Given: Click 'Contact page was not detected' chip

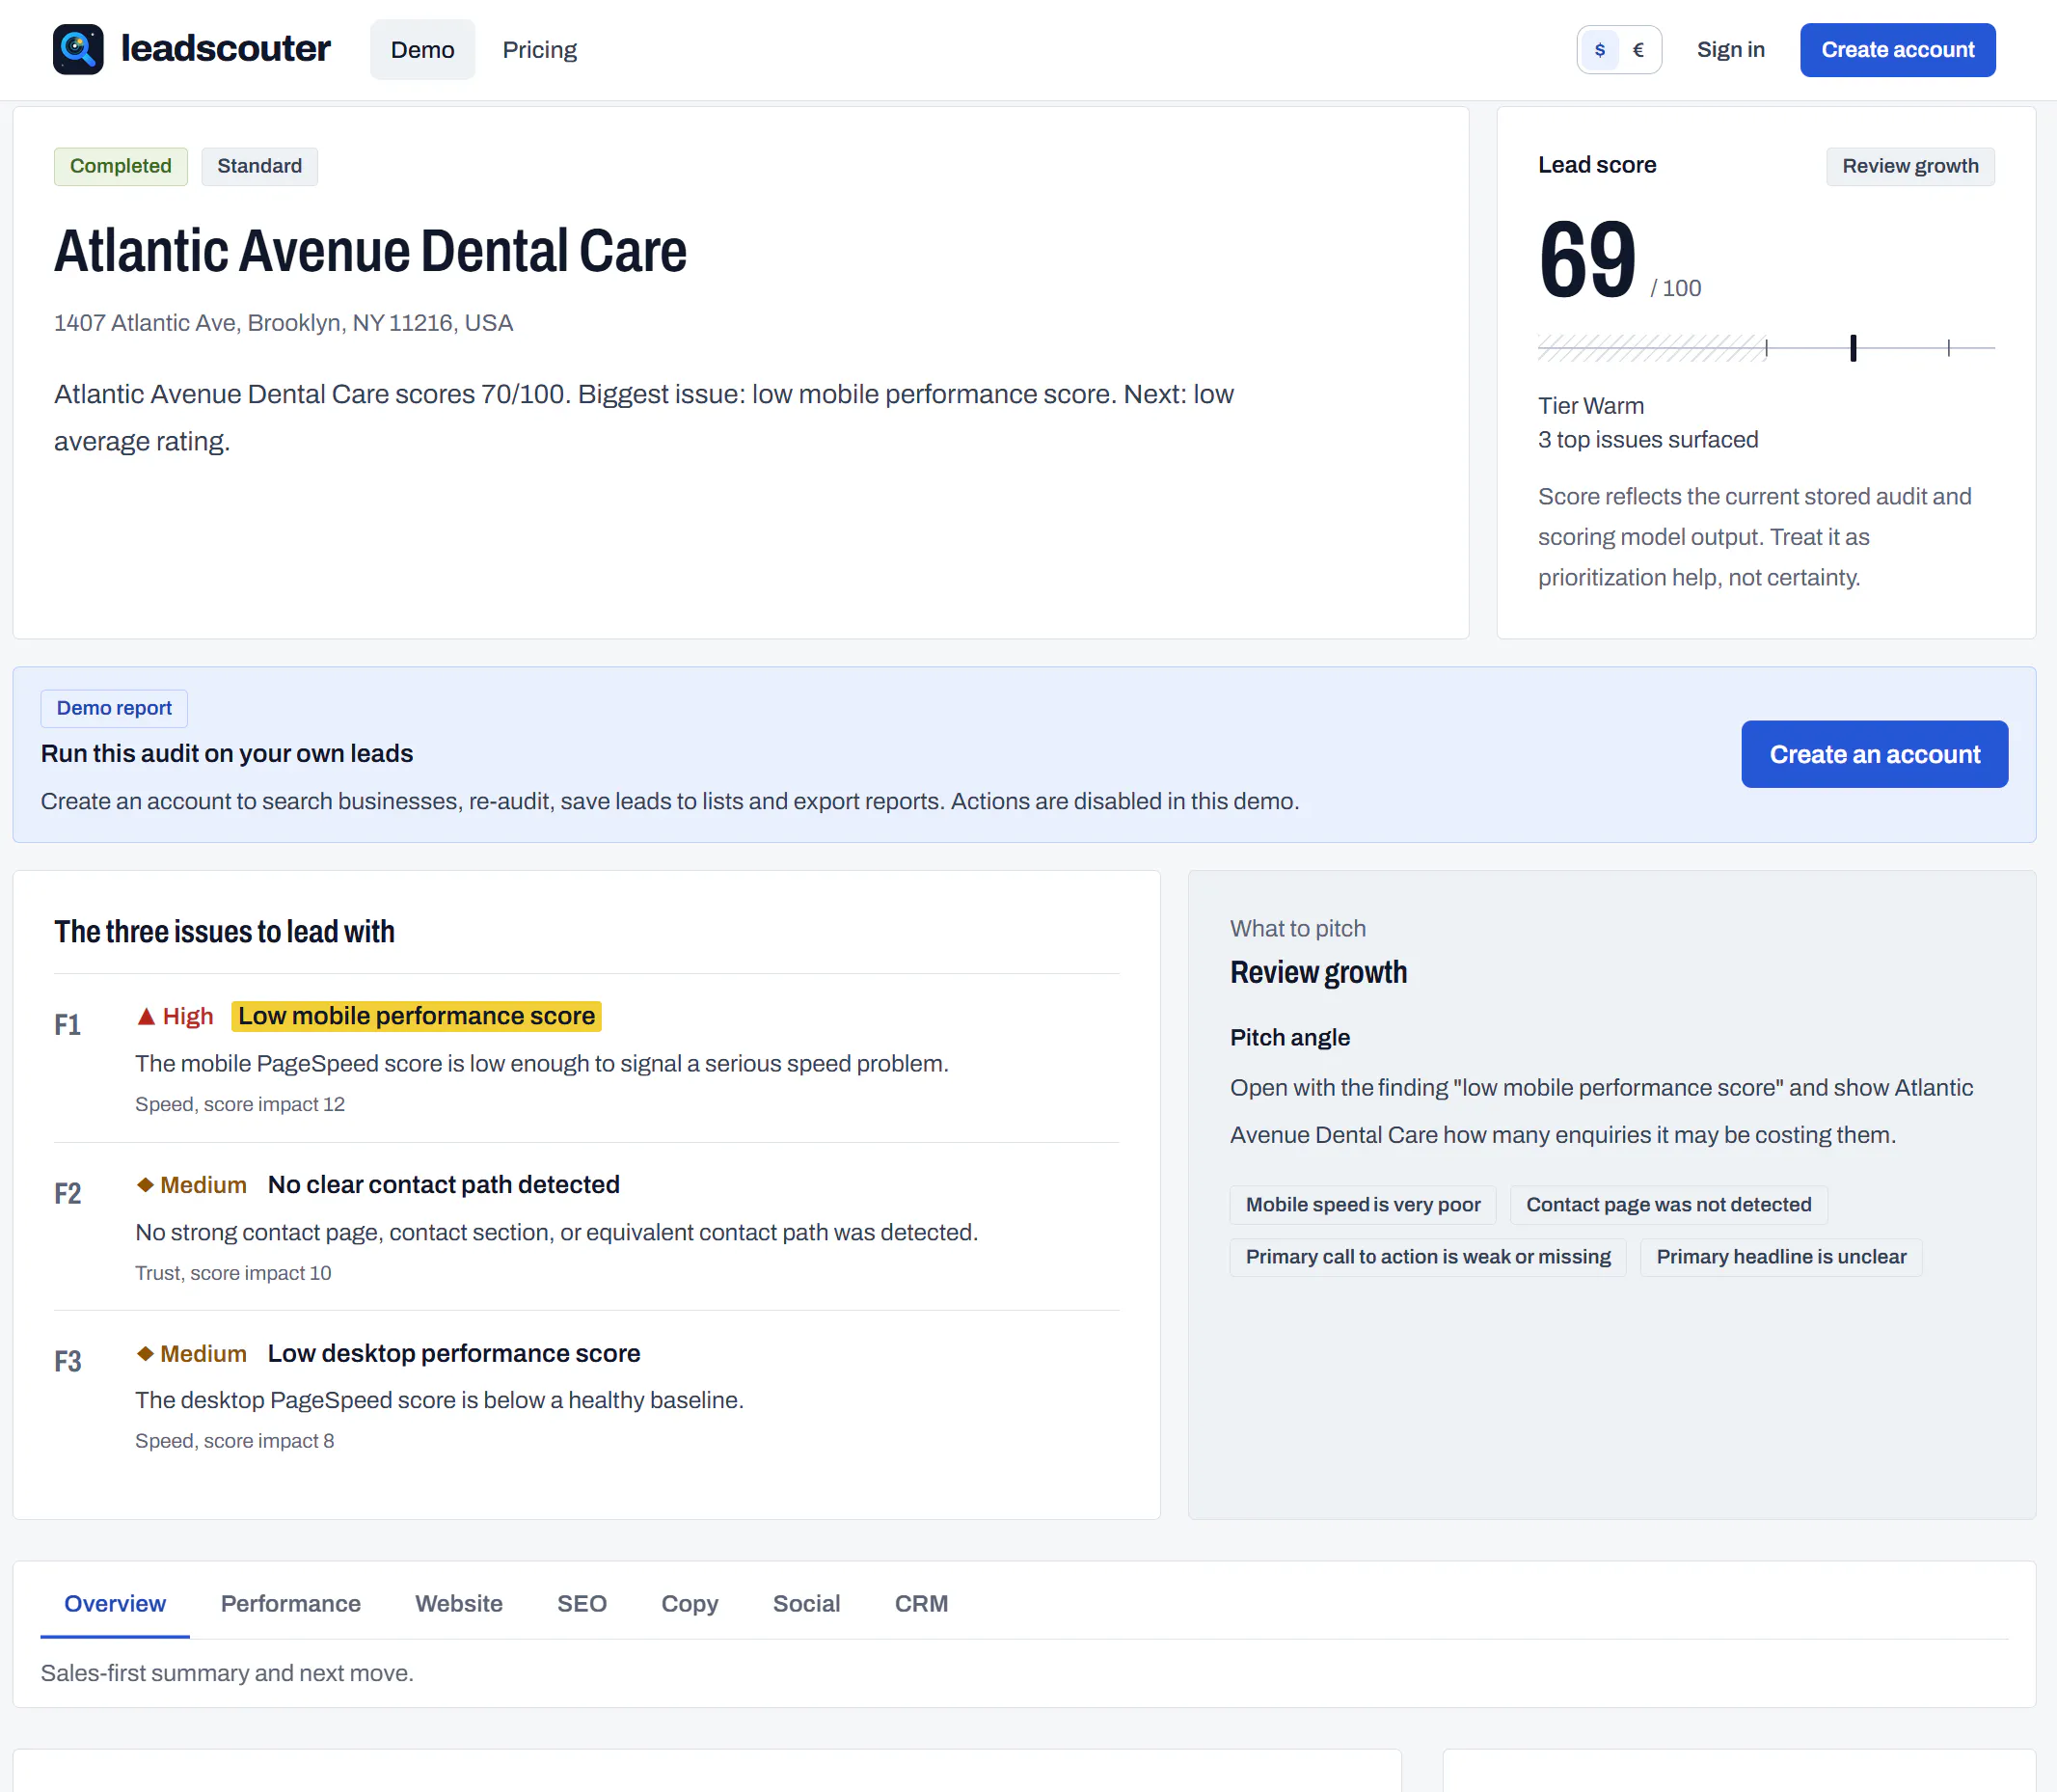Looking at the screenshot, I should [1668, 1205].
